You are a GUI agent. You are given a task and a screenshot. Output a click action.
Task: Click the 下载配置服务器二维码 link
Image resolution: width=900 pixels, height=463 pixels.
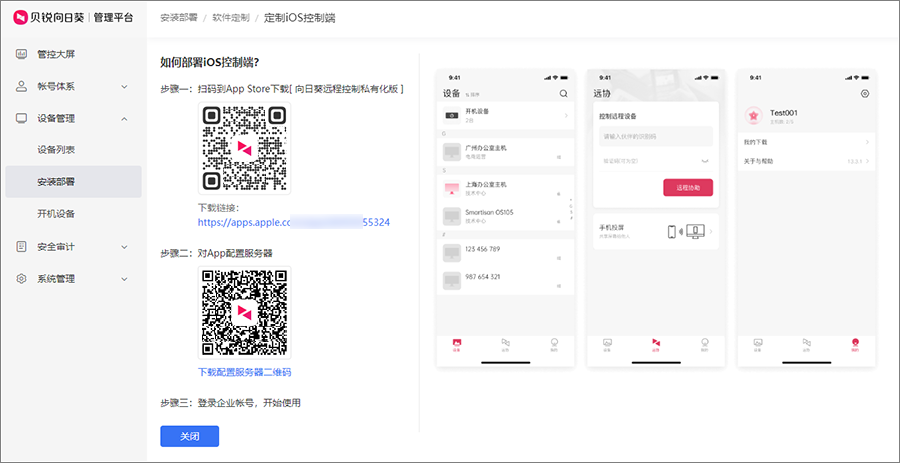point(245,372)
